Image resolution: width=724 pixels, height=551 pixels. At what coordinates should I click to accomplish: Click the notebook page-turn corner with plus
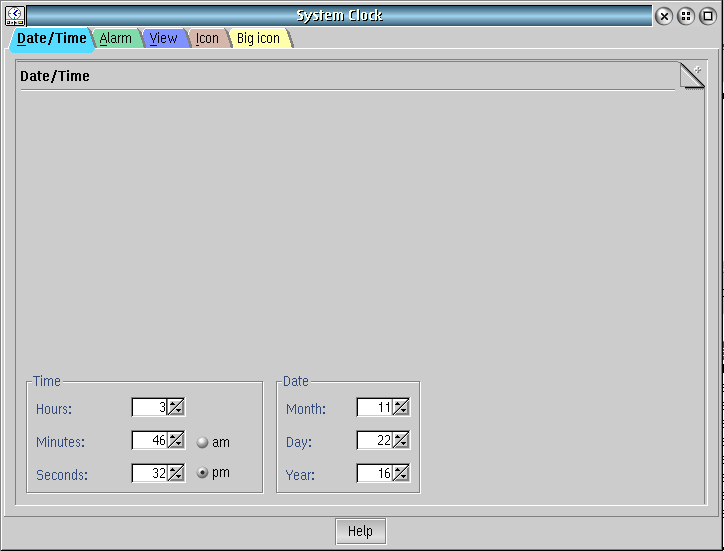(x=692, y=76)
